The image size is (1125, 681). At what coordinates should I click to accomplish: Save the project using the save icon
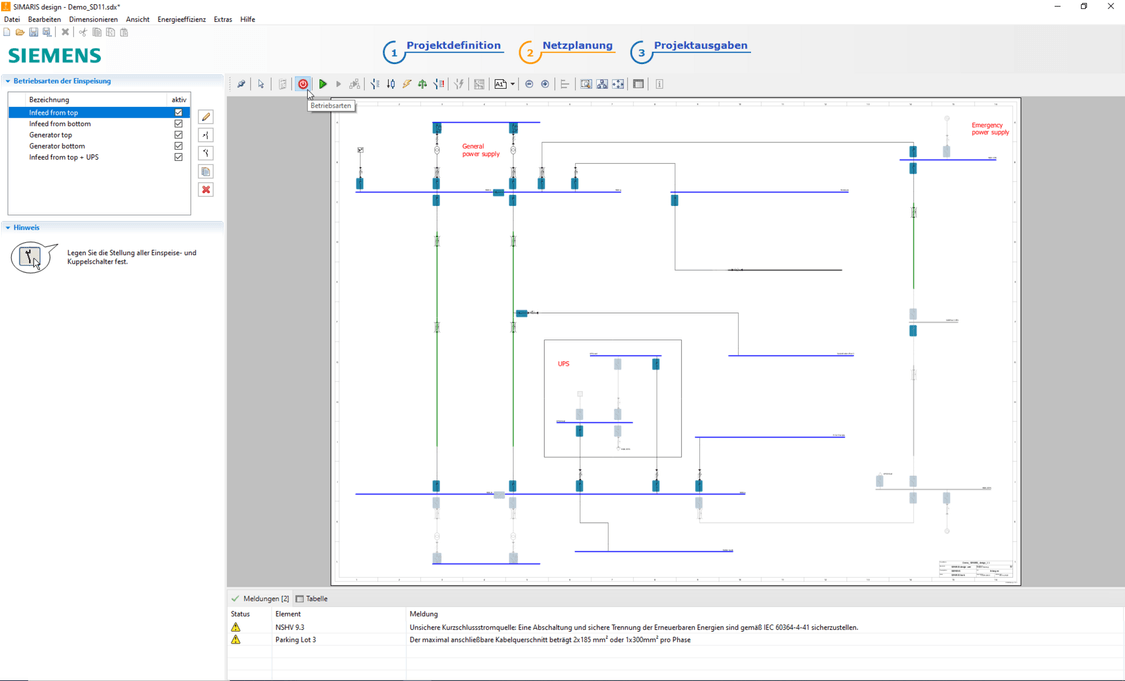(33, 32)
